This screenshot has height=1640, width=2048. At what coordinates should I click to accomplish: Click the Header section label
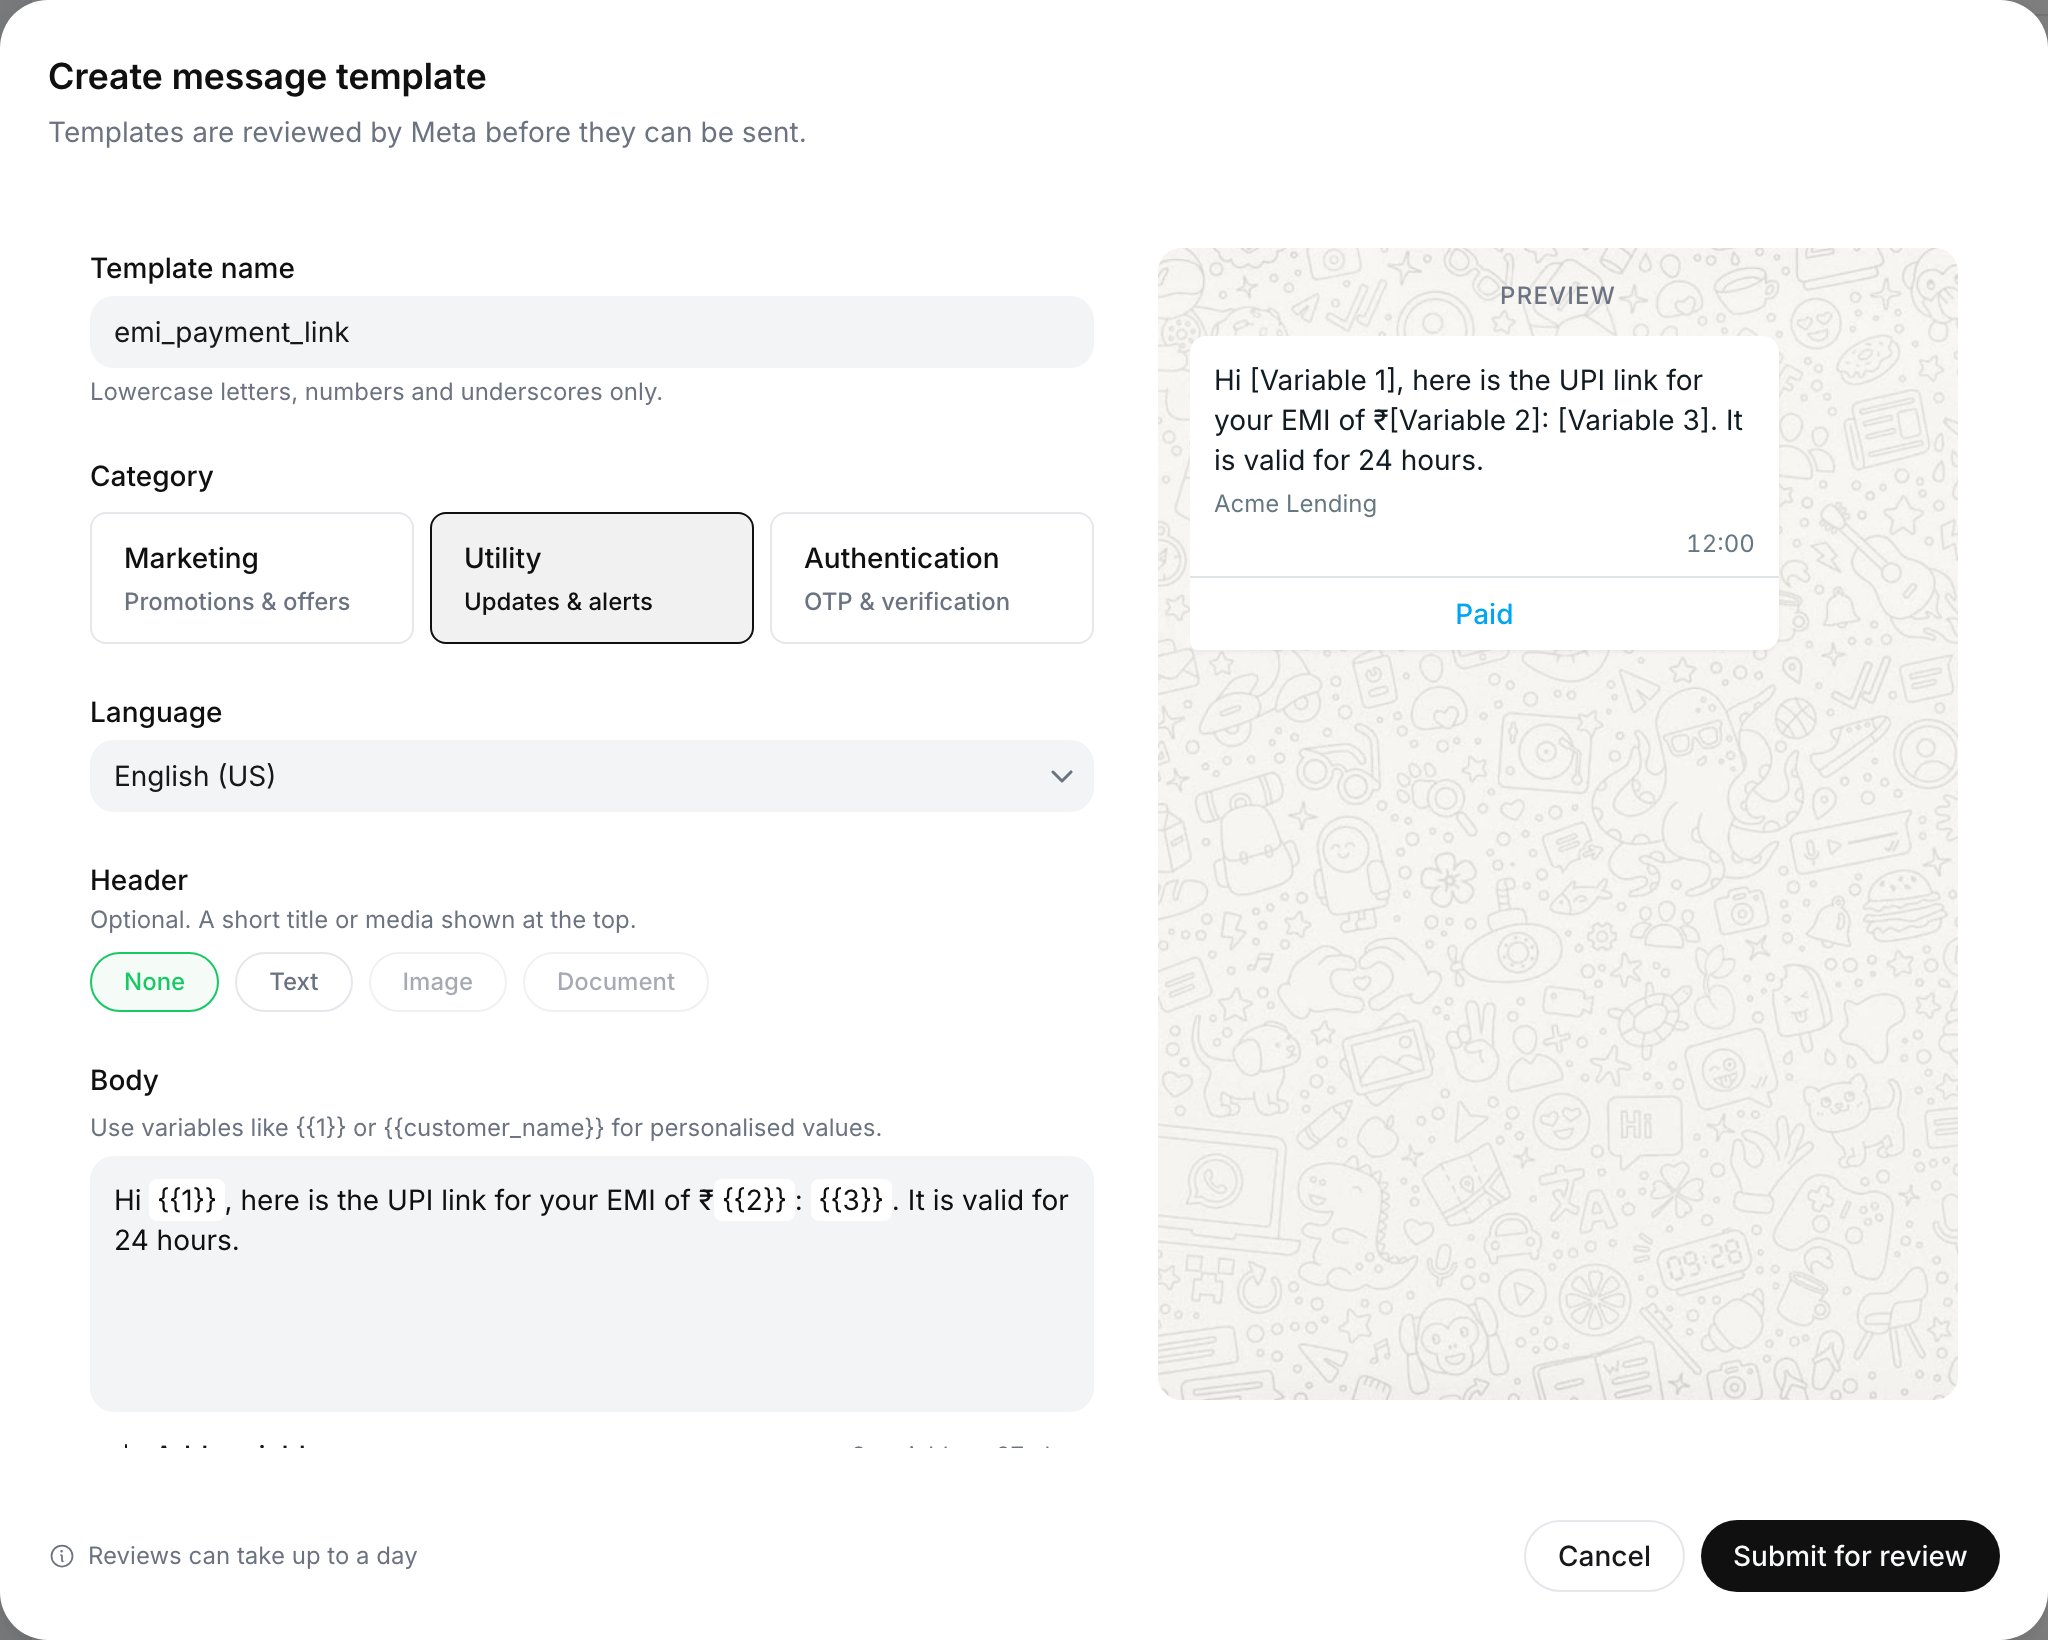[x=139, y=880]
